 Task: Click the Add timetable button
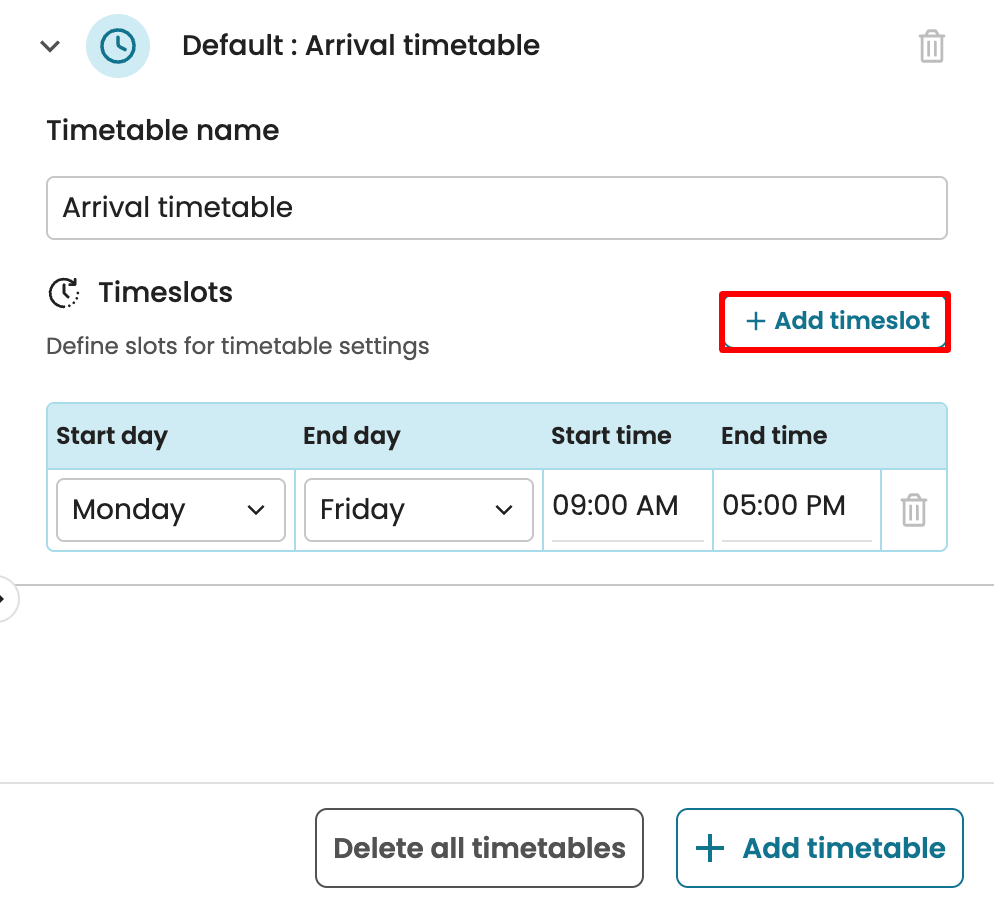[819, 848]
